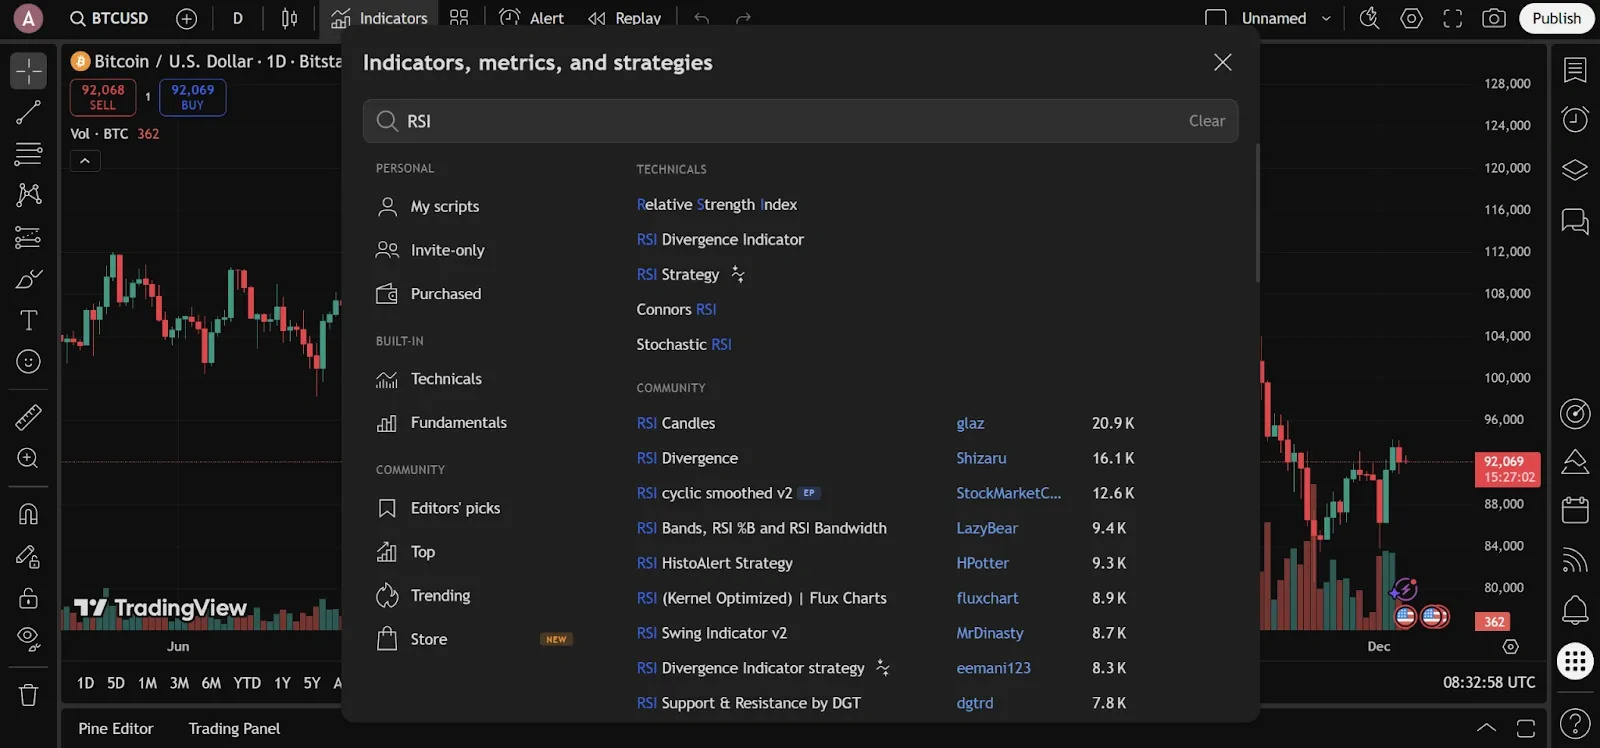Viewport: 1600px width, 748px height.
Task: Take a chart snapshot with camera icon
Action: 1494,18
